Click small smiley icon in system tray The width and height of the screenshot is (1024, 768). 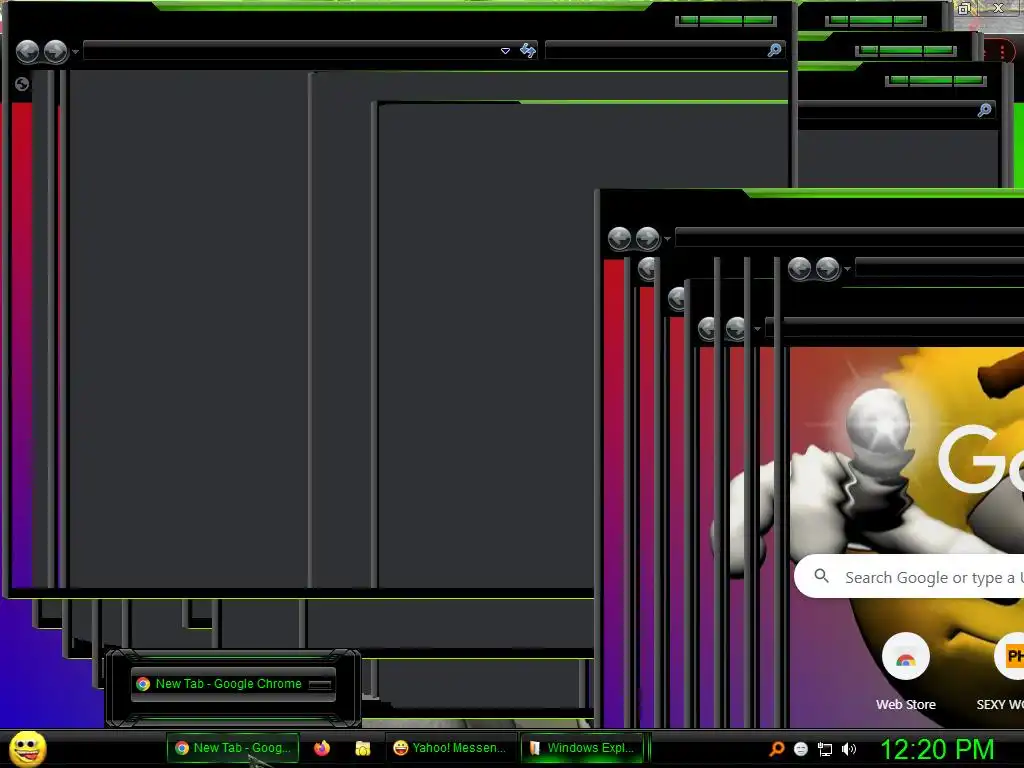[x=801, y=749]
